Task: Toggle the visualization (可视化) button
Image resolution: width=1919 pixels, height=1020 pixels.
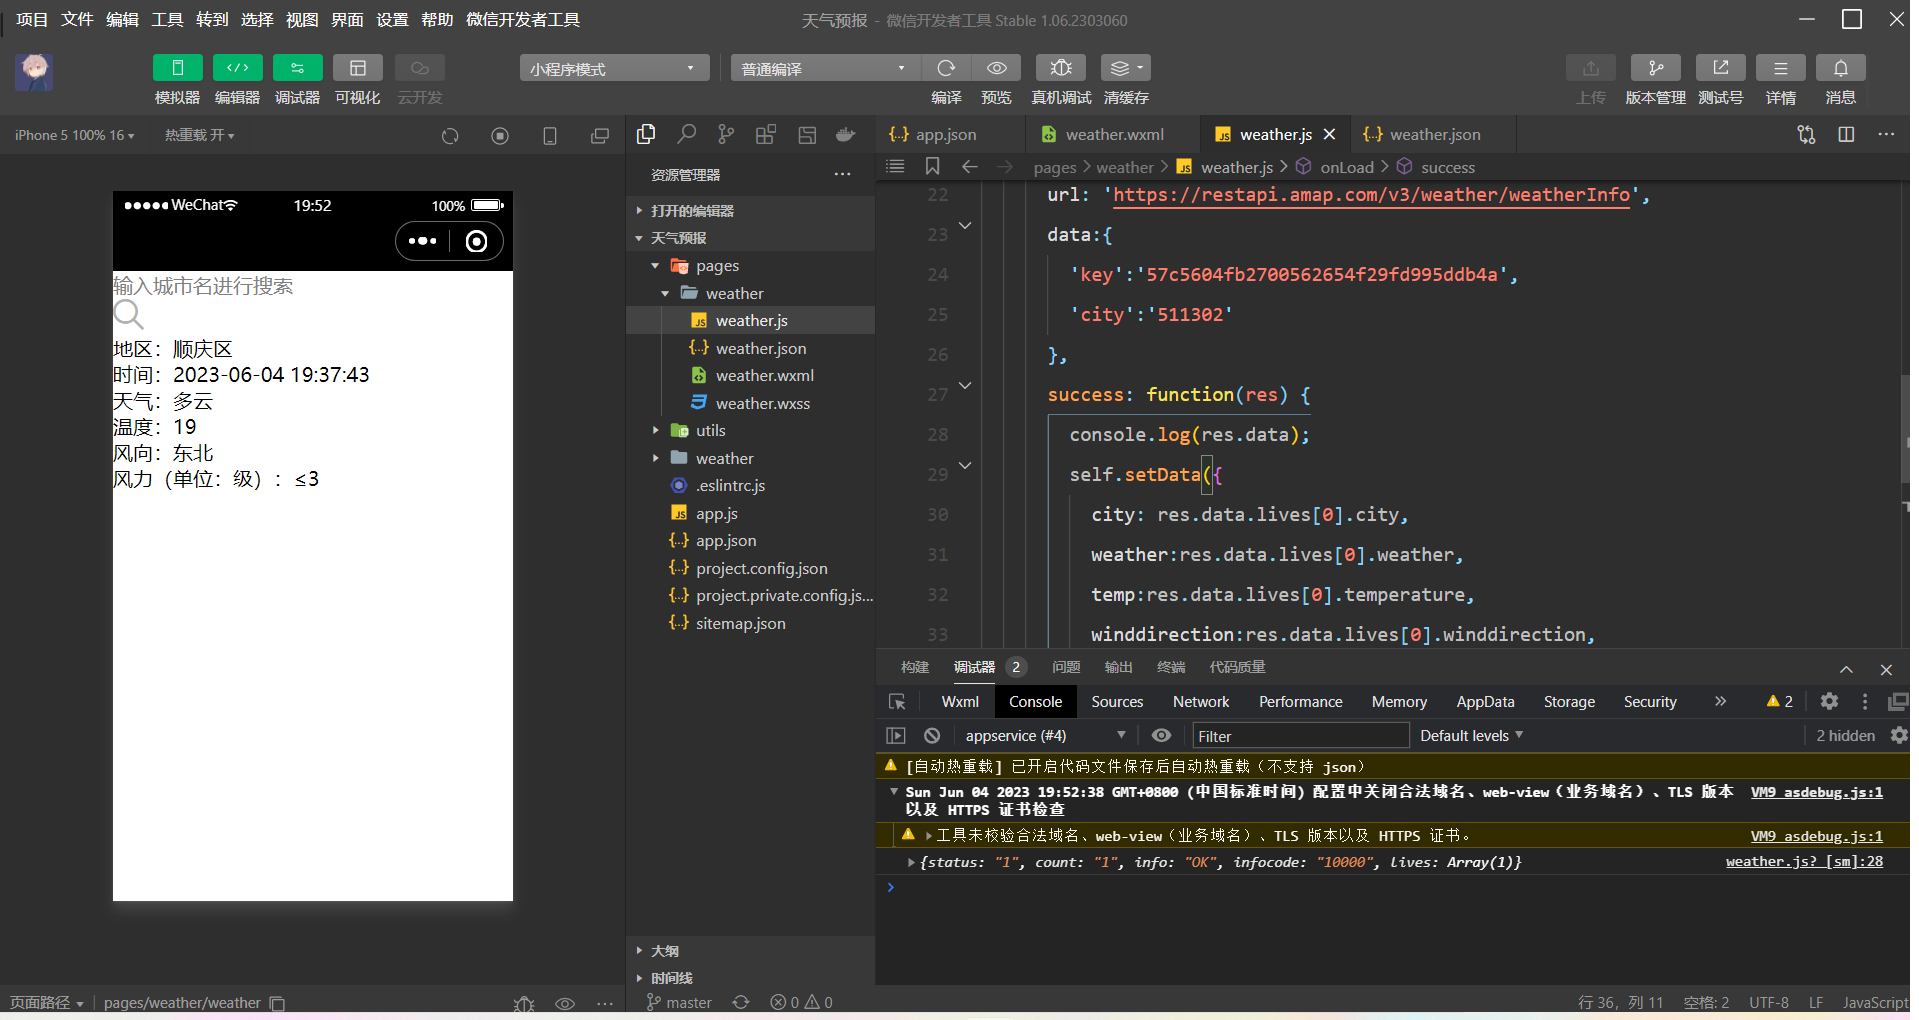Action: coord(357,68)
